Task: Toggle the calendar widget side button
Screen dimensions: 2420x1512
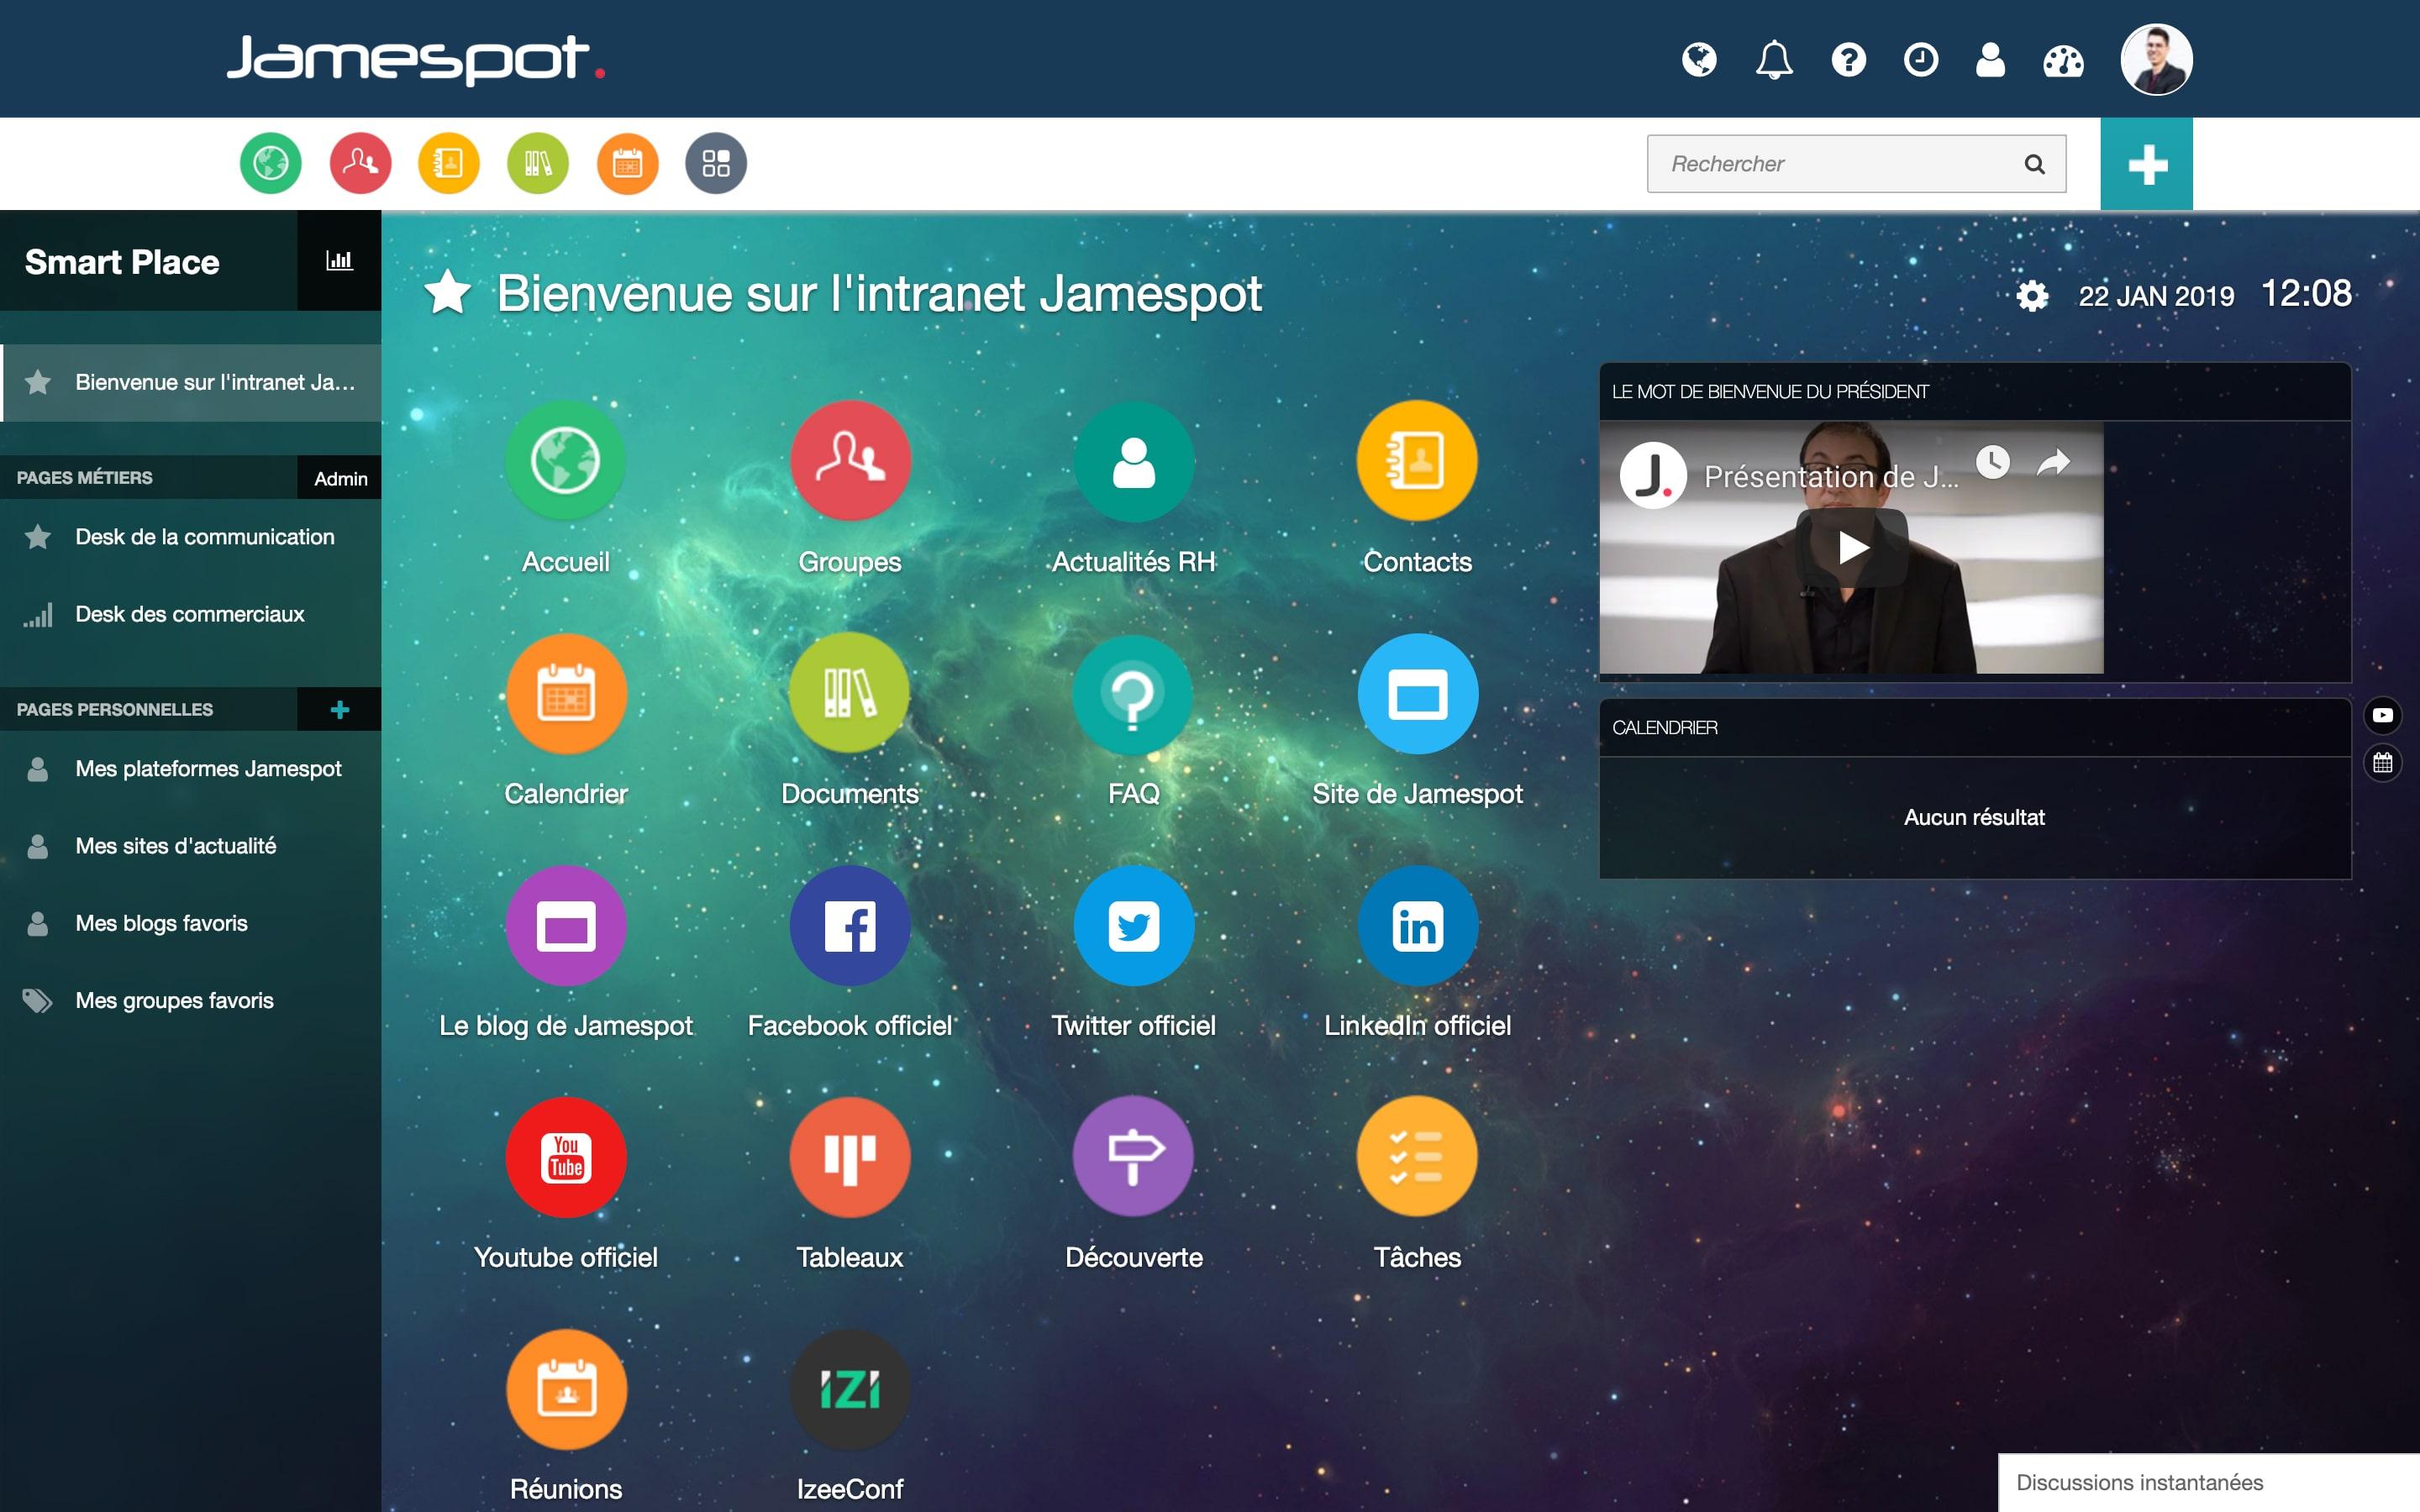Action: 2382,763
